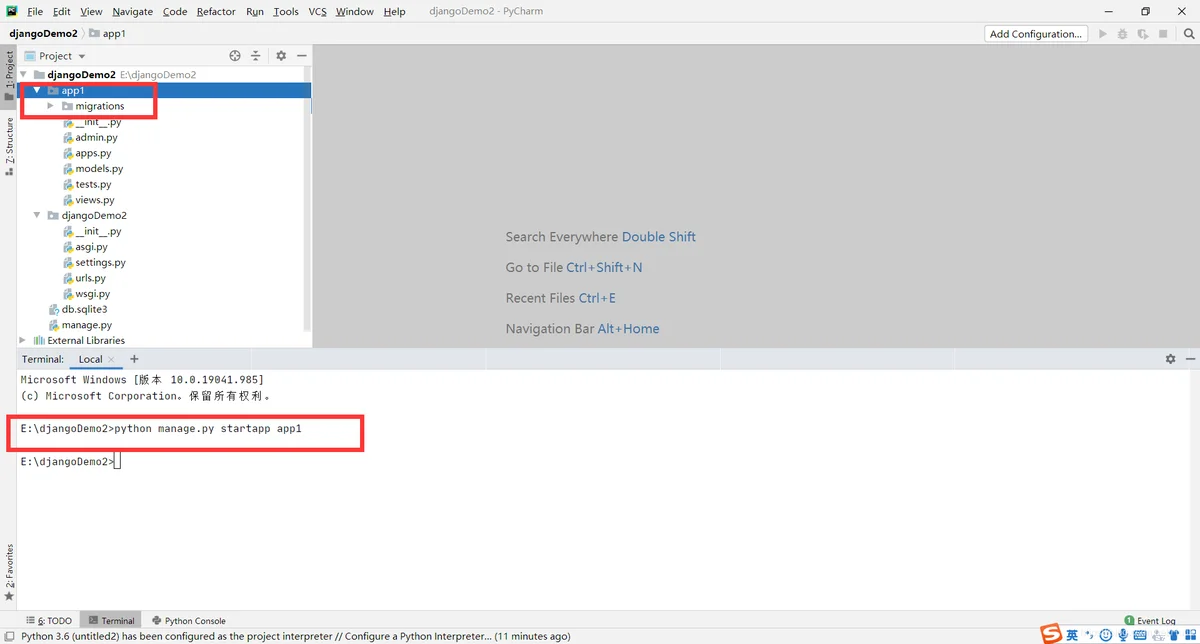Click the Run with Coverage icon
This screenshot has width=1200, height=644.
1143,34
